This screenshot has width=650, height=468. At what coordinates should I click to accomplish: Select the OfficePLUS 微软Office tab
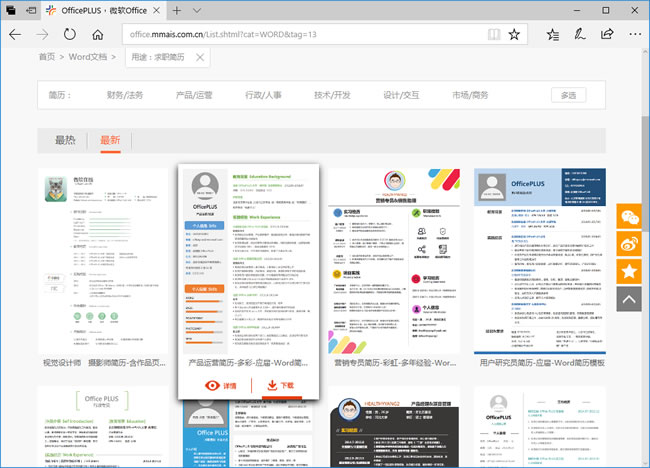tap(104, 10)
